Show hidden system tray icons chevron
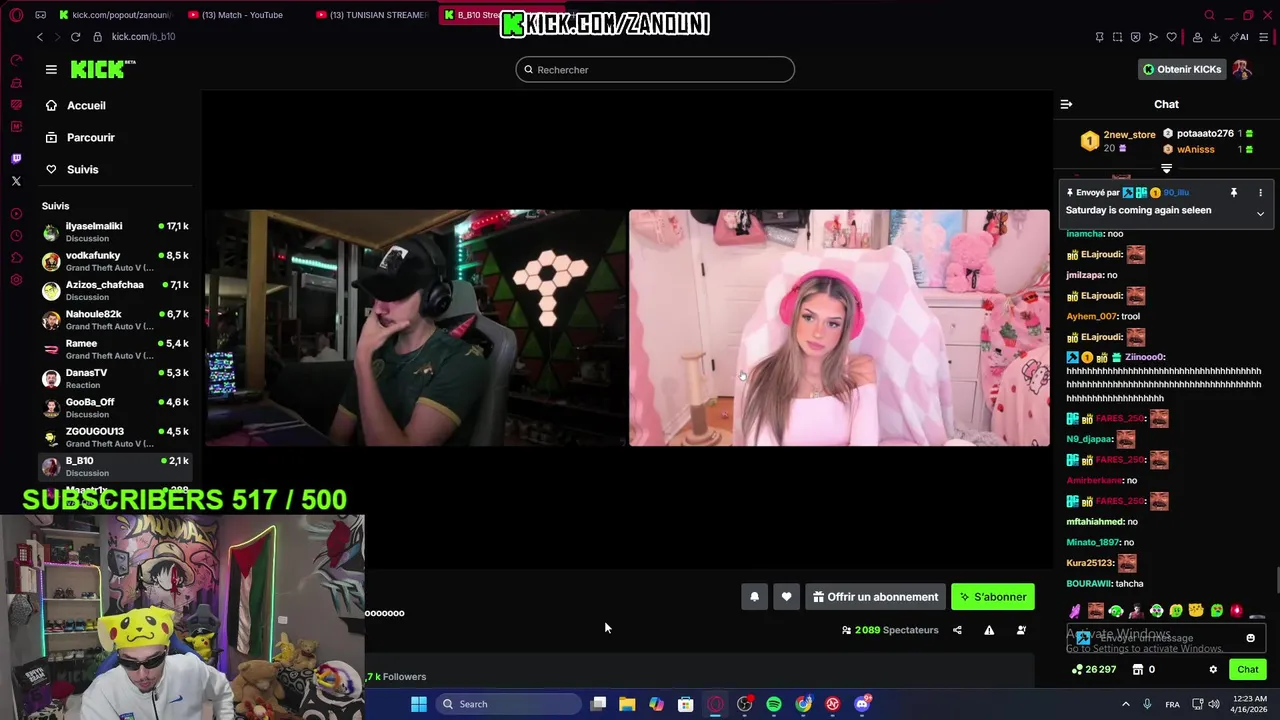 click(1125, 704)
